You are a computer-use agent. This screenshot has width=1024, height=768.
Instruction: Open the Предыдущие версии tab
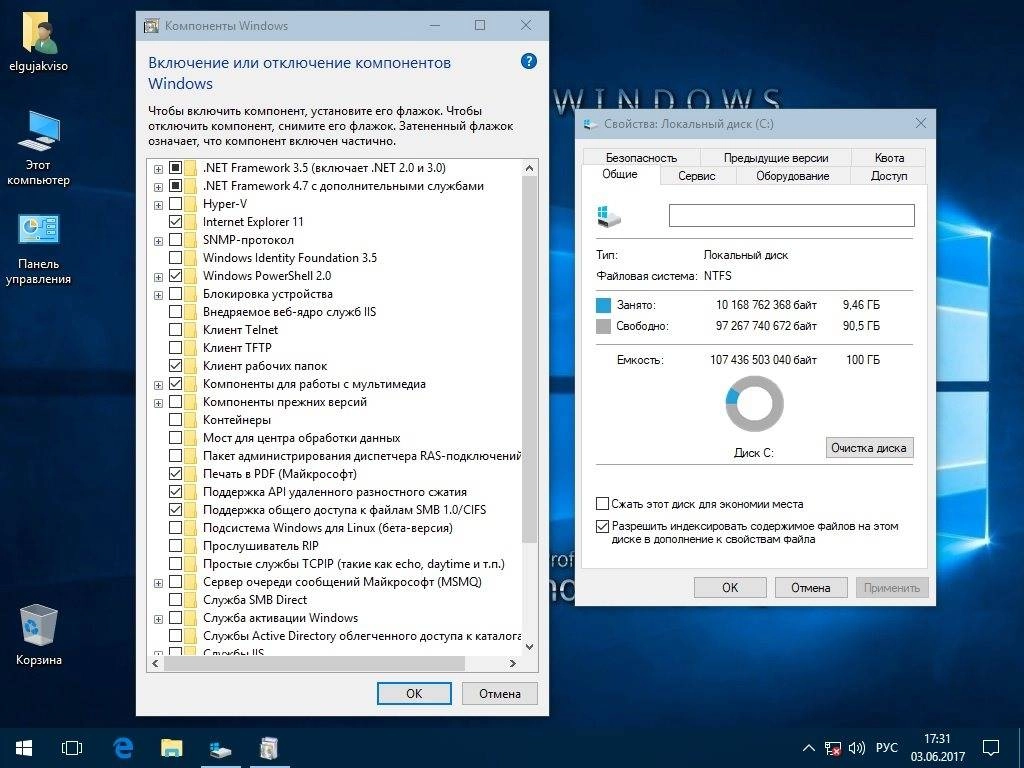(776, 157)
